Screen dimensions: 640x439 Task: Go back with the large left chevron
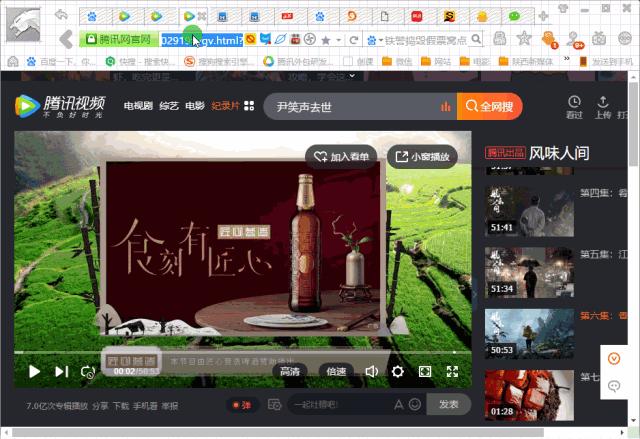(66, 40)
